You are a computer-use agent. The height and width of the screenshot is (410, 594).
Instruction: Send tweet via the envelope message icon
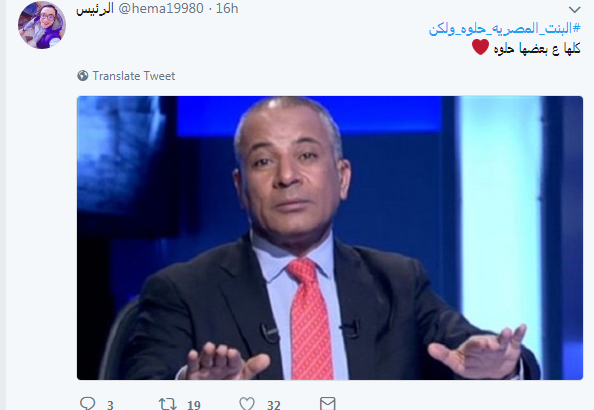coord(327,404)
